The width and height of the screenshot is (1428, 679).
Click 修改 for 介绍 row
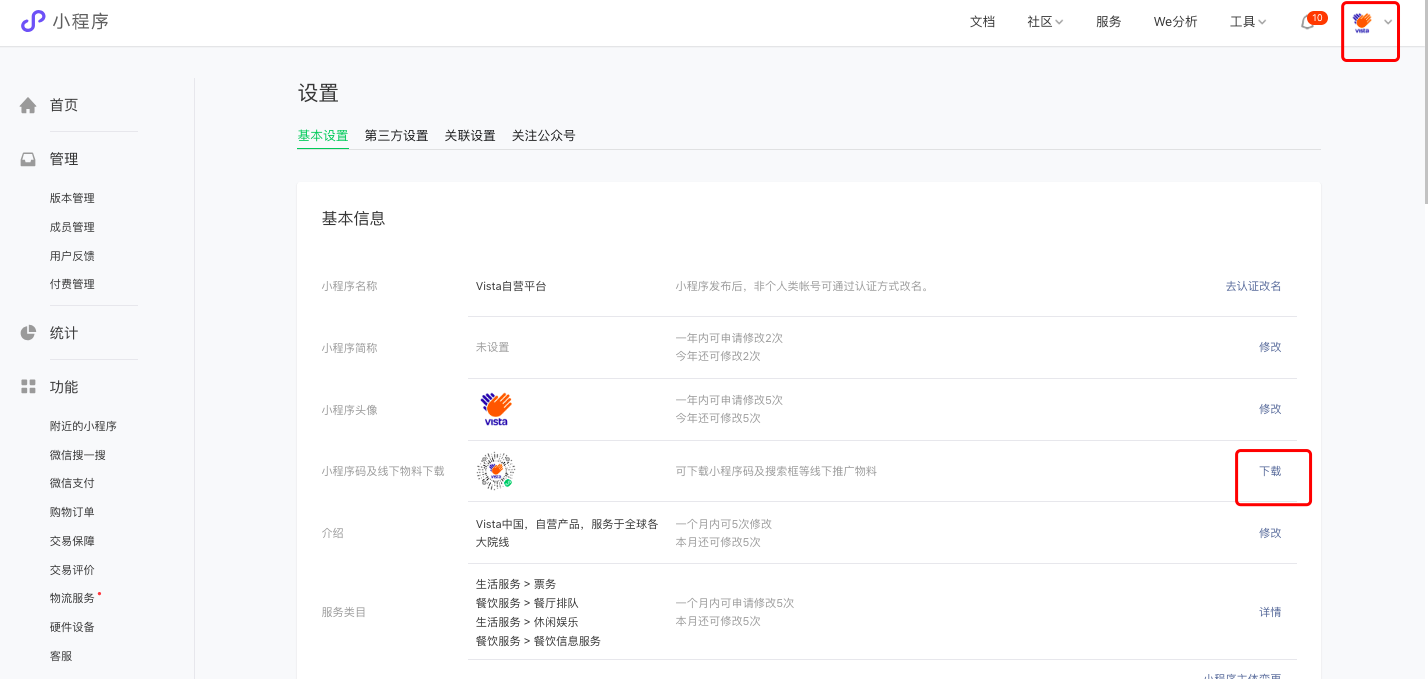click(x=1270, y=533)
